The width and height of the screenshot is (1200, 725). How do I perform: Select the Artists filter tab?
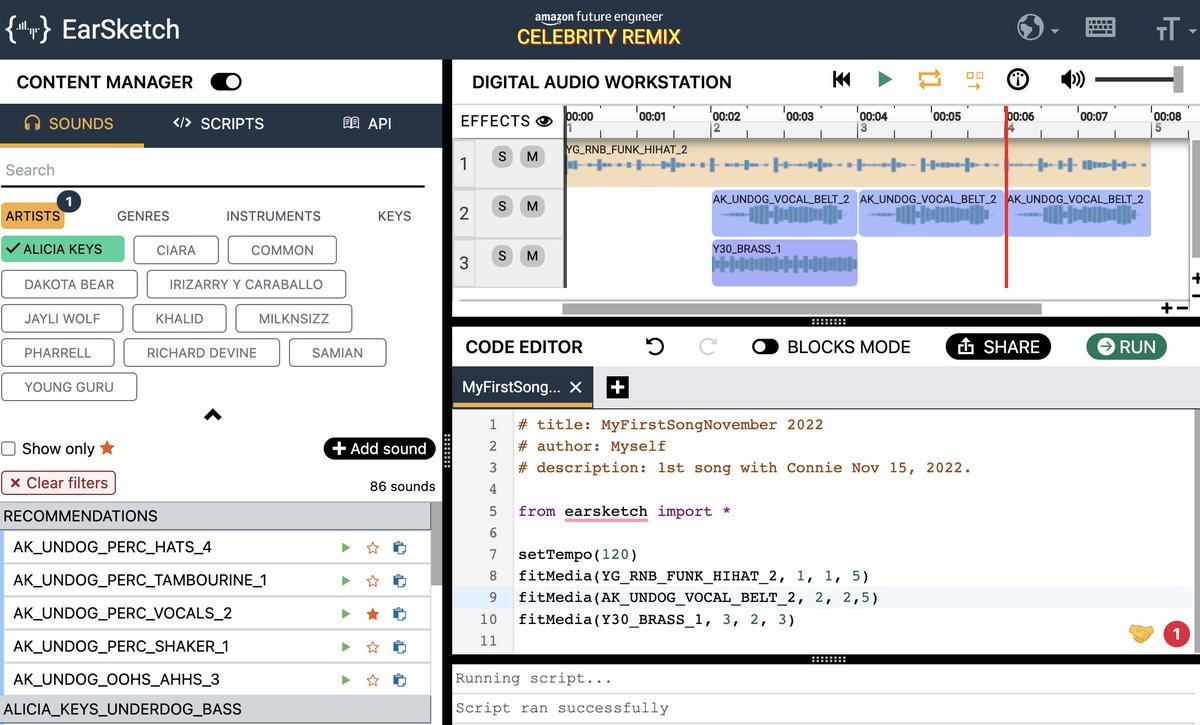32,216
